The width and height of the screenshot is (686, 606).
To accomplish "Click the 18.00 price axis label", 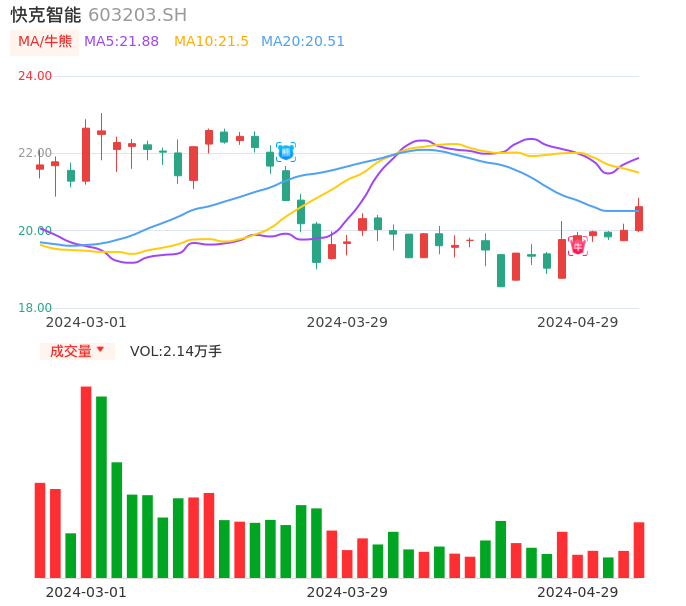I will 35,308.
